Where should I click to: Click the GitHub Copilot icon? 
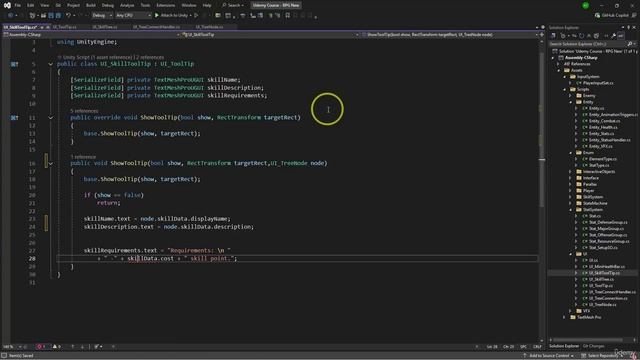(x=597, y=16)
